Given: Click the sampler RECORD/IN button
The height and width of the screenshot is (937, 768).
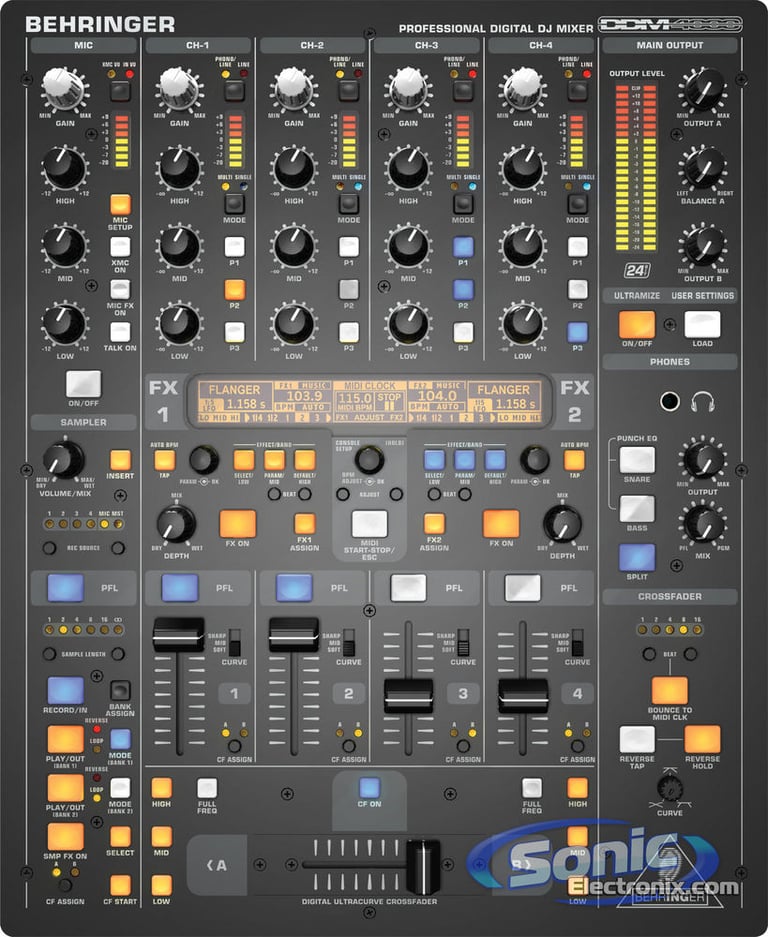Looking at the screenshot, I should click(x=66, y=691).
